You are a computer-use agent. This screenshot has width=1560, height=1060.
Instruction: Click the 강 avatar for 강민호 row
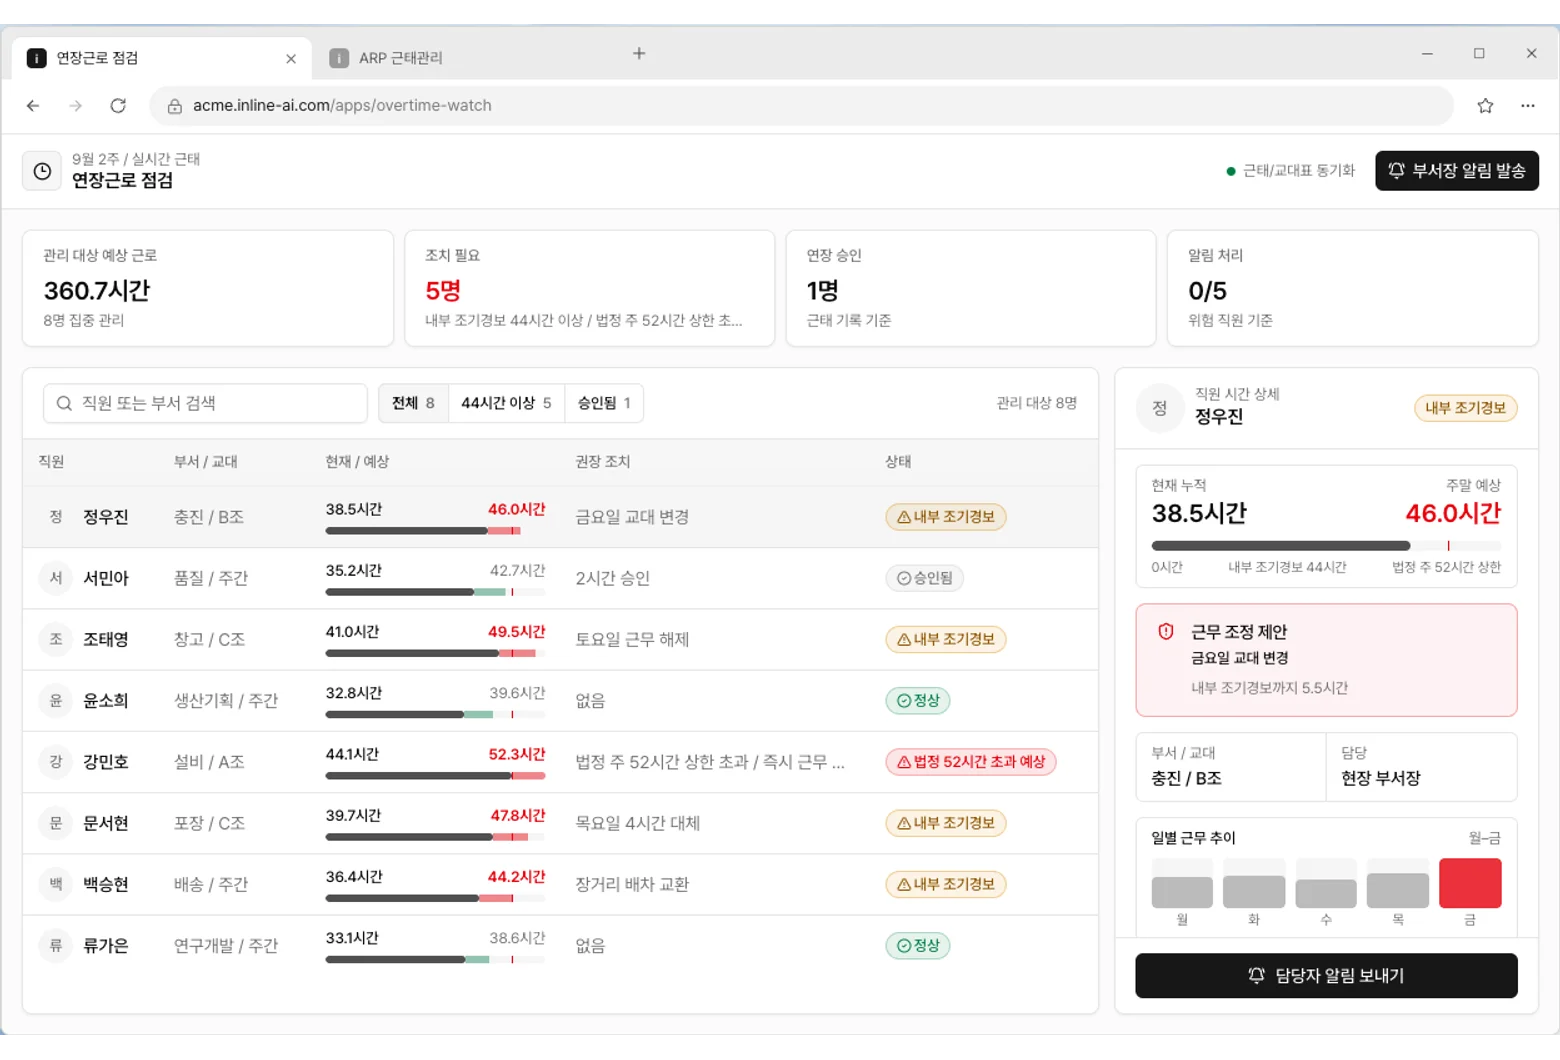click(56, 761)
